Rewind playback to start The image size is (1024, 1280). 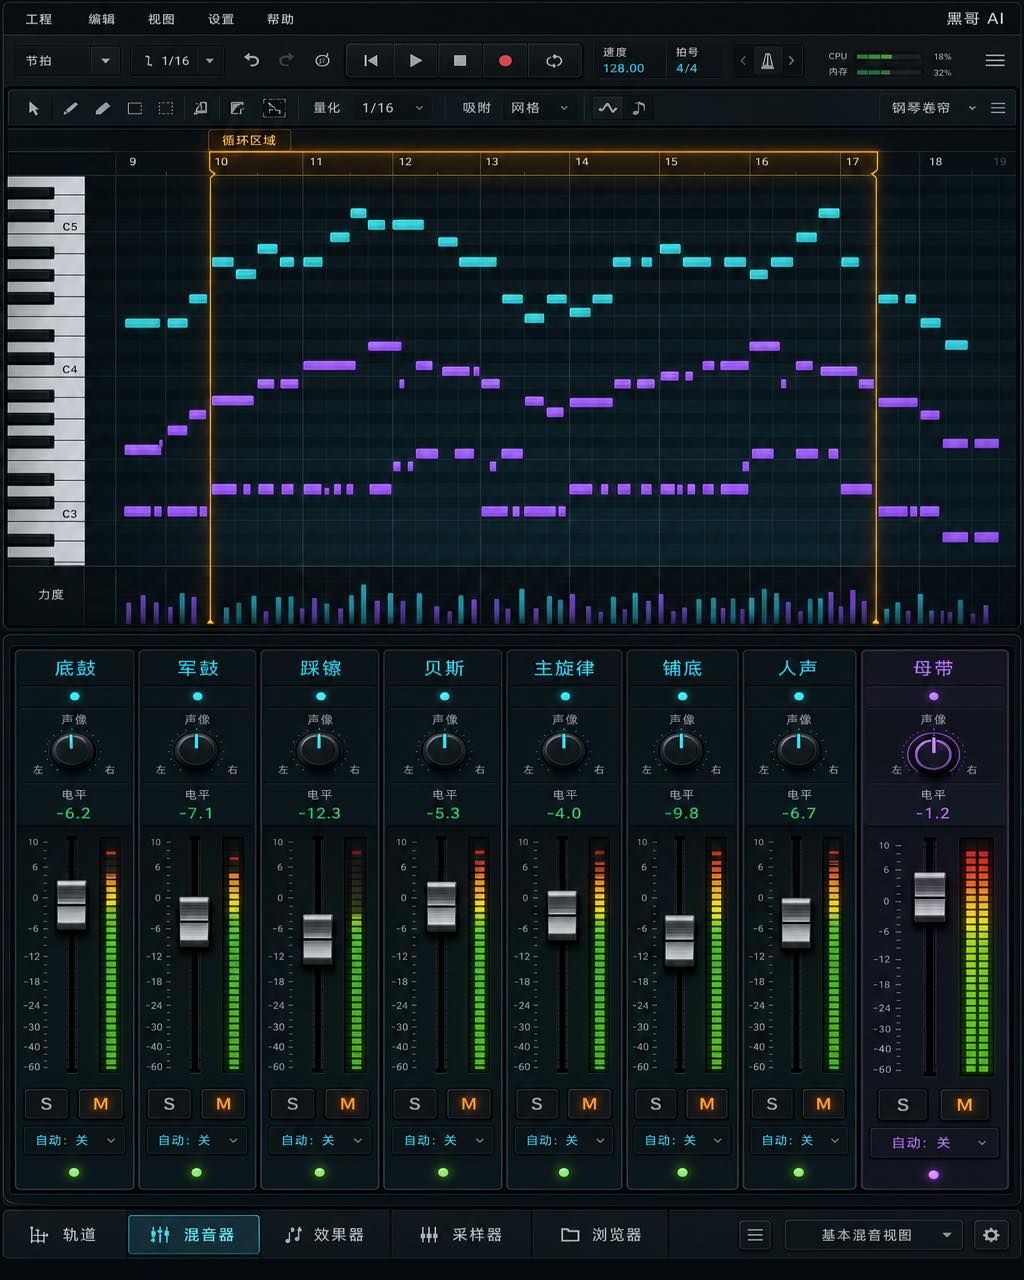coord(370,61)
